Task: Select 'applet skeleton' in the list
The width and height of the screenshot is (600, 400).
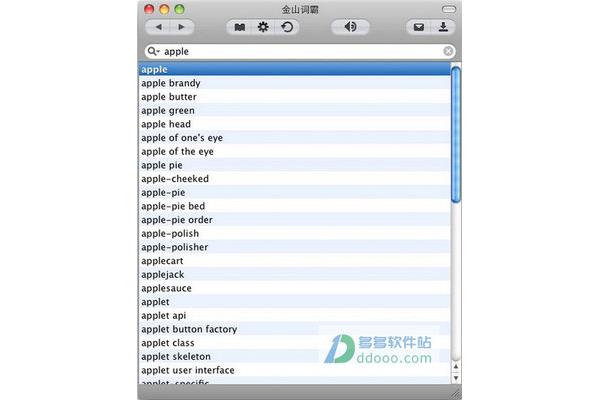Action: coord(295,357)
